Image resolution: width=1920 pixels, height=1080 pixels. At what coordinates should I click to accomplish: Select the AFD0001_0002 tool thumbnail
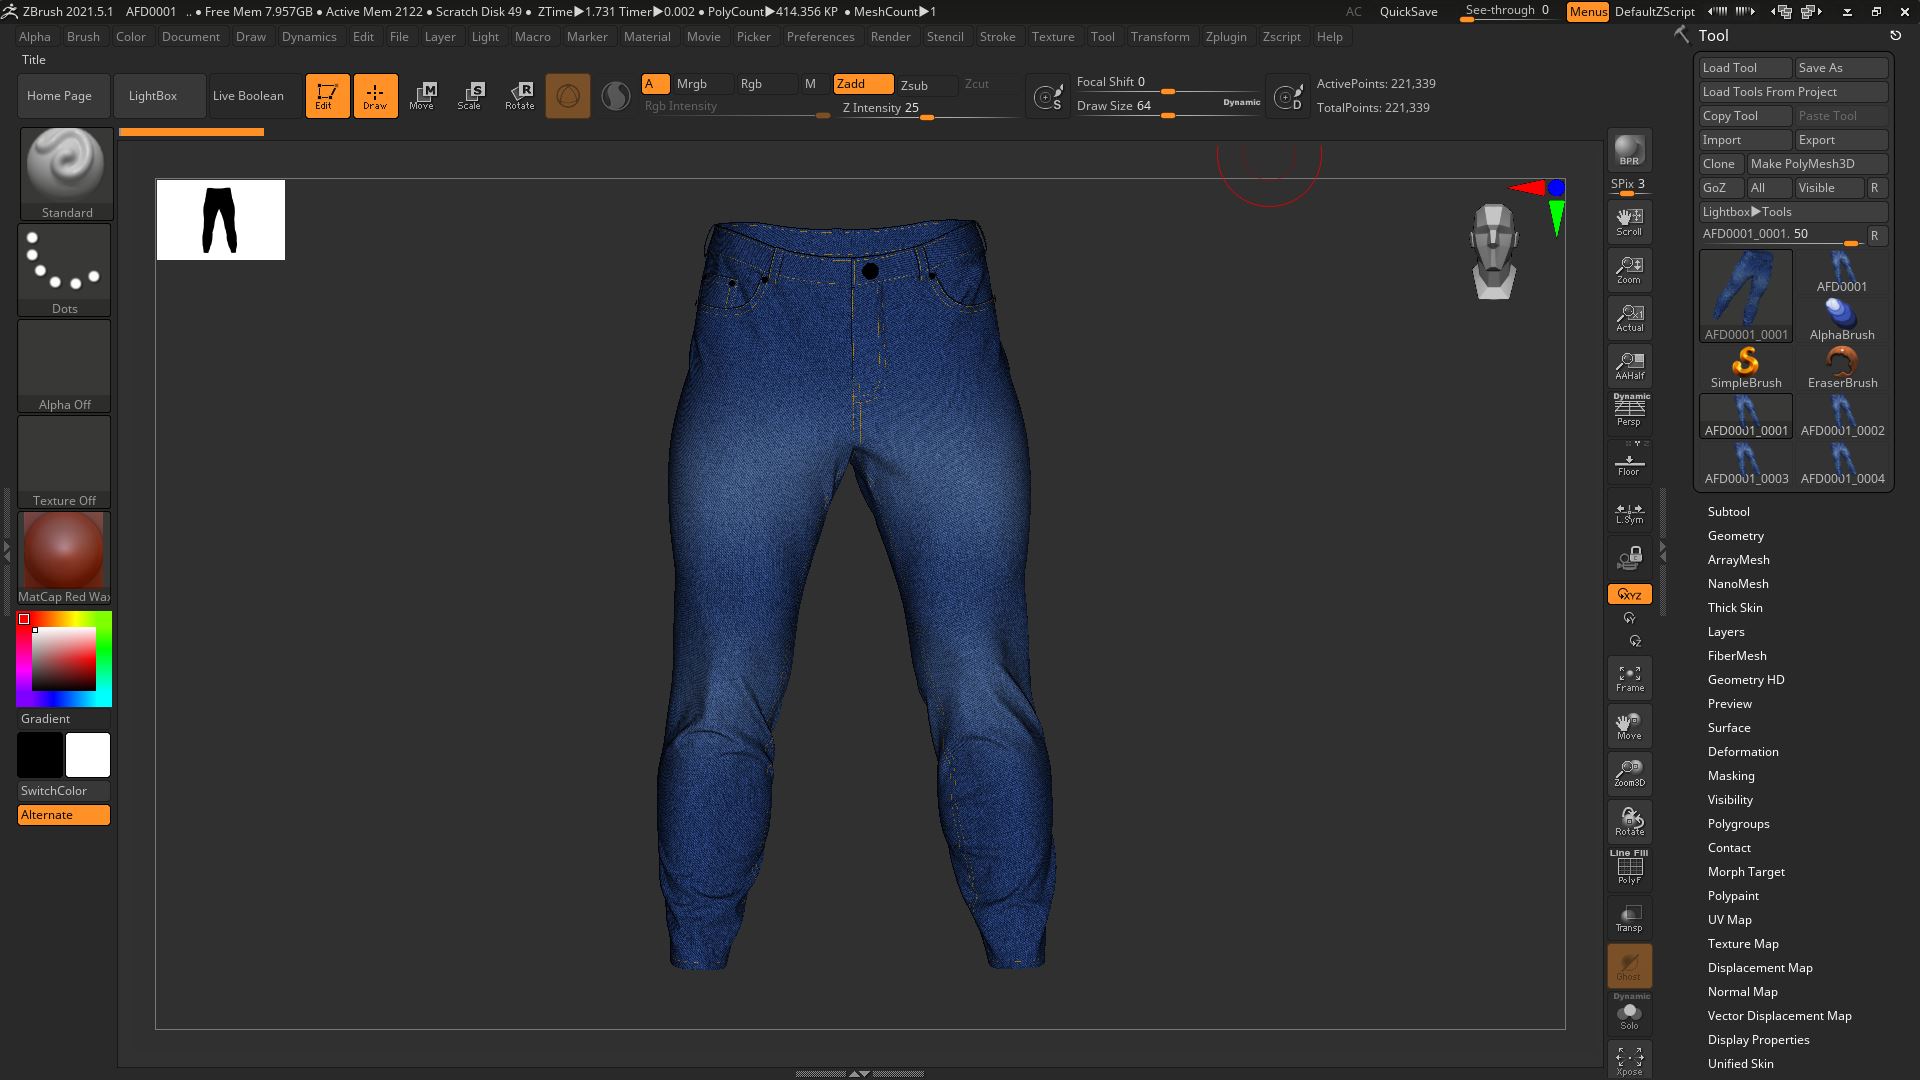tap(1841, 415)
